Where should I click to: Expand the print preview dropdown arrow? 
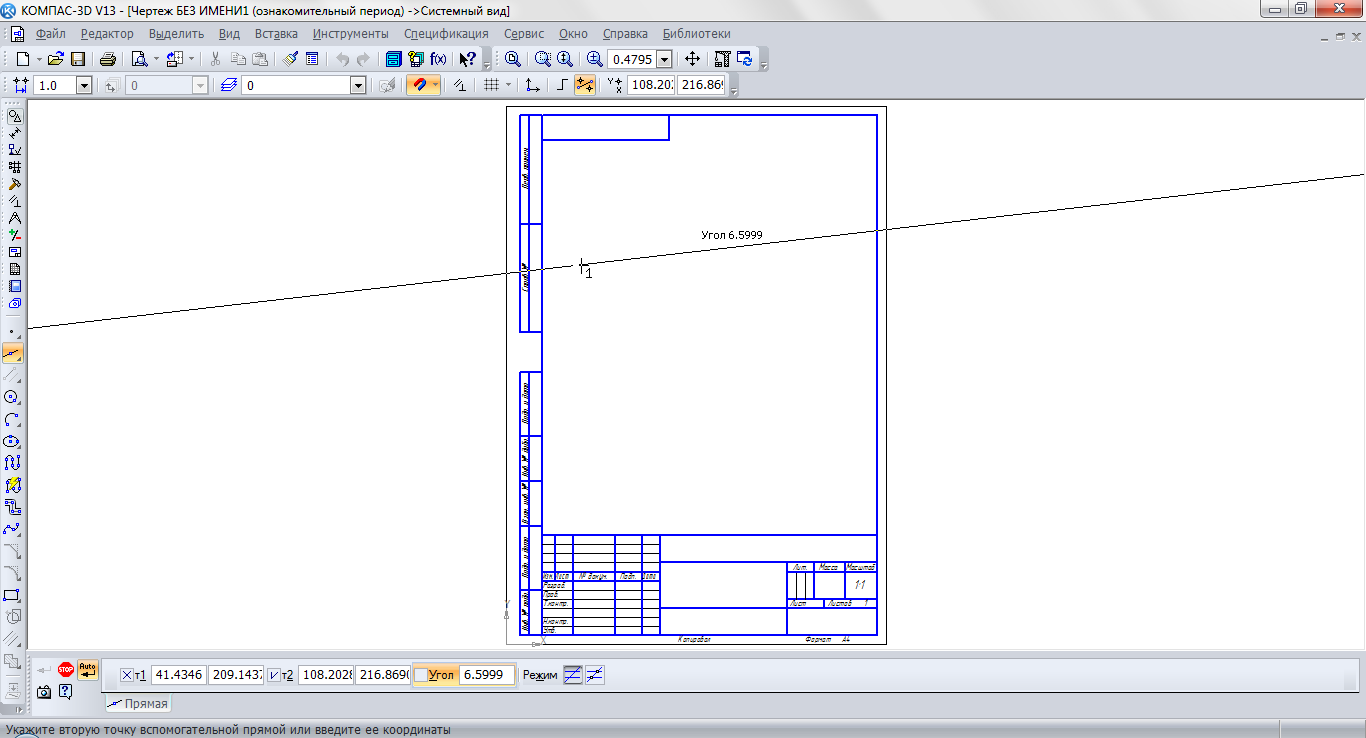156,59
